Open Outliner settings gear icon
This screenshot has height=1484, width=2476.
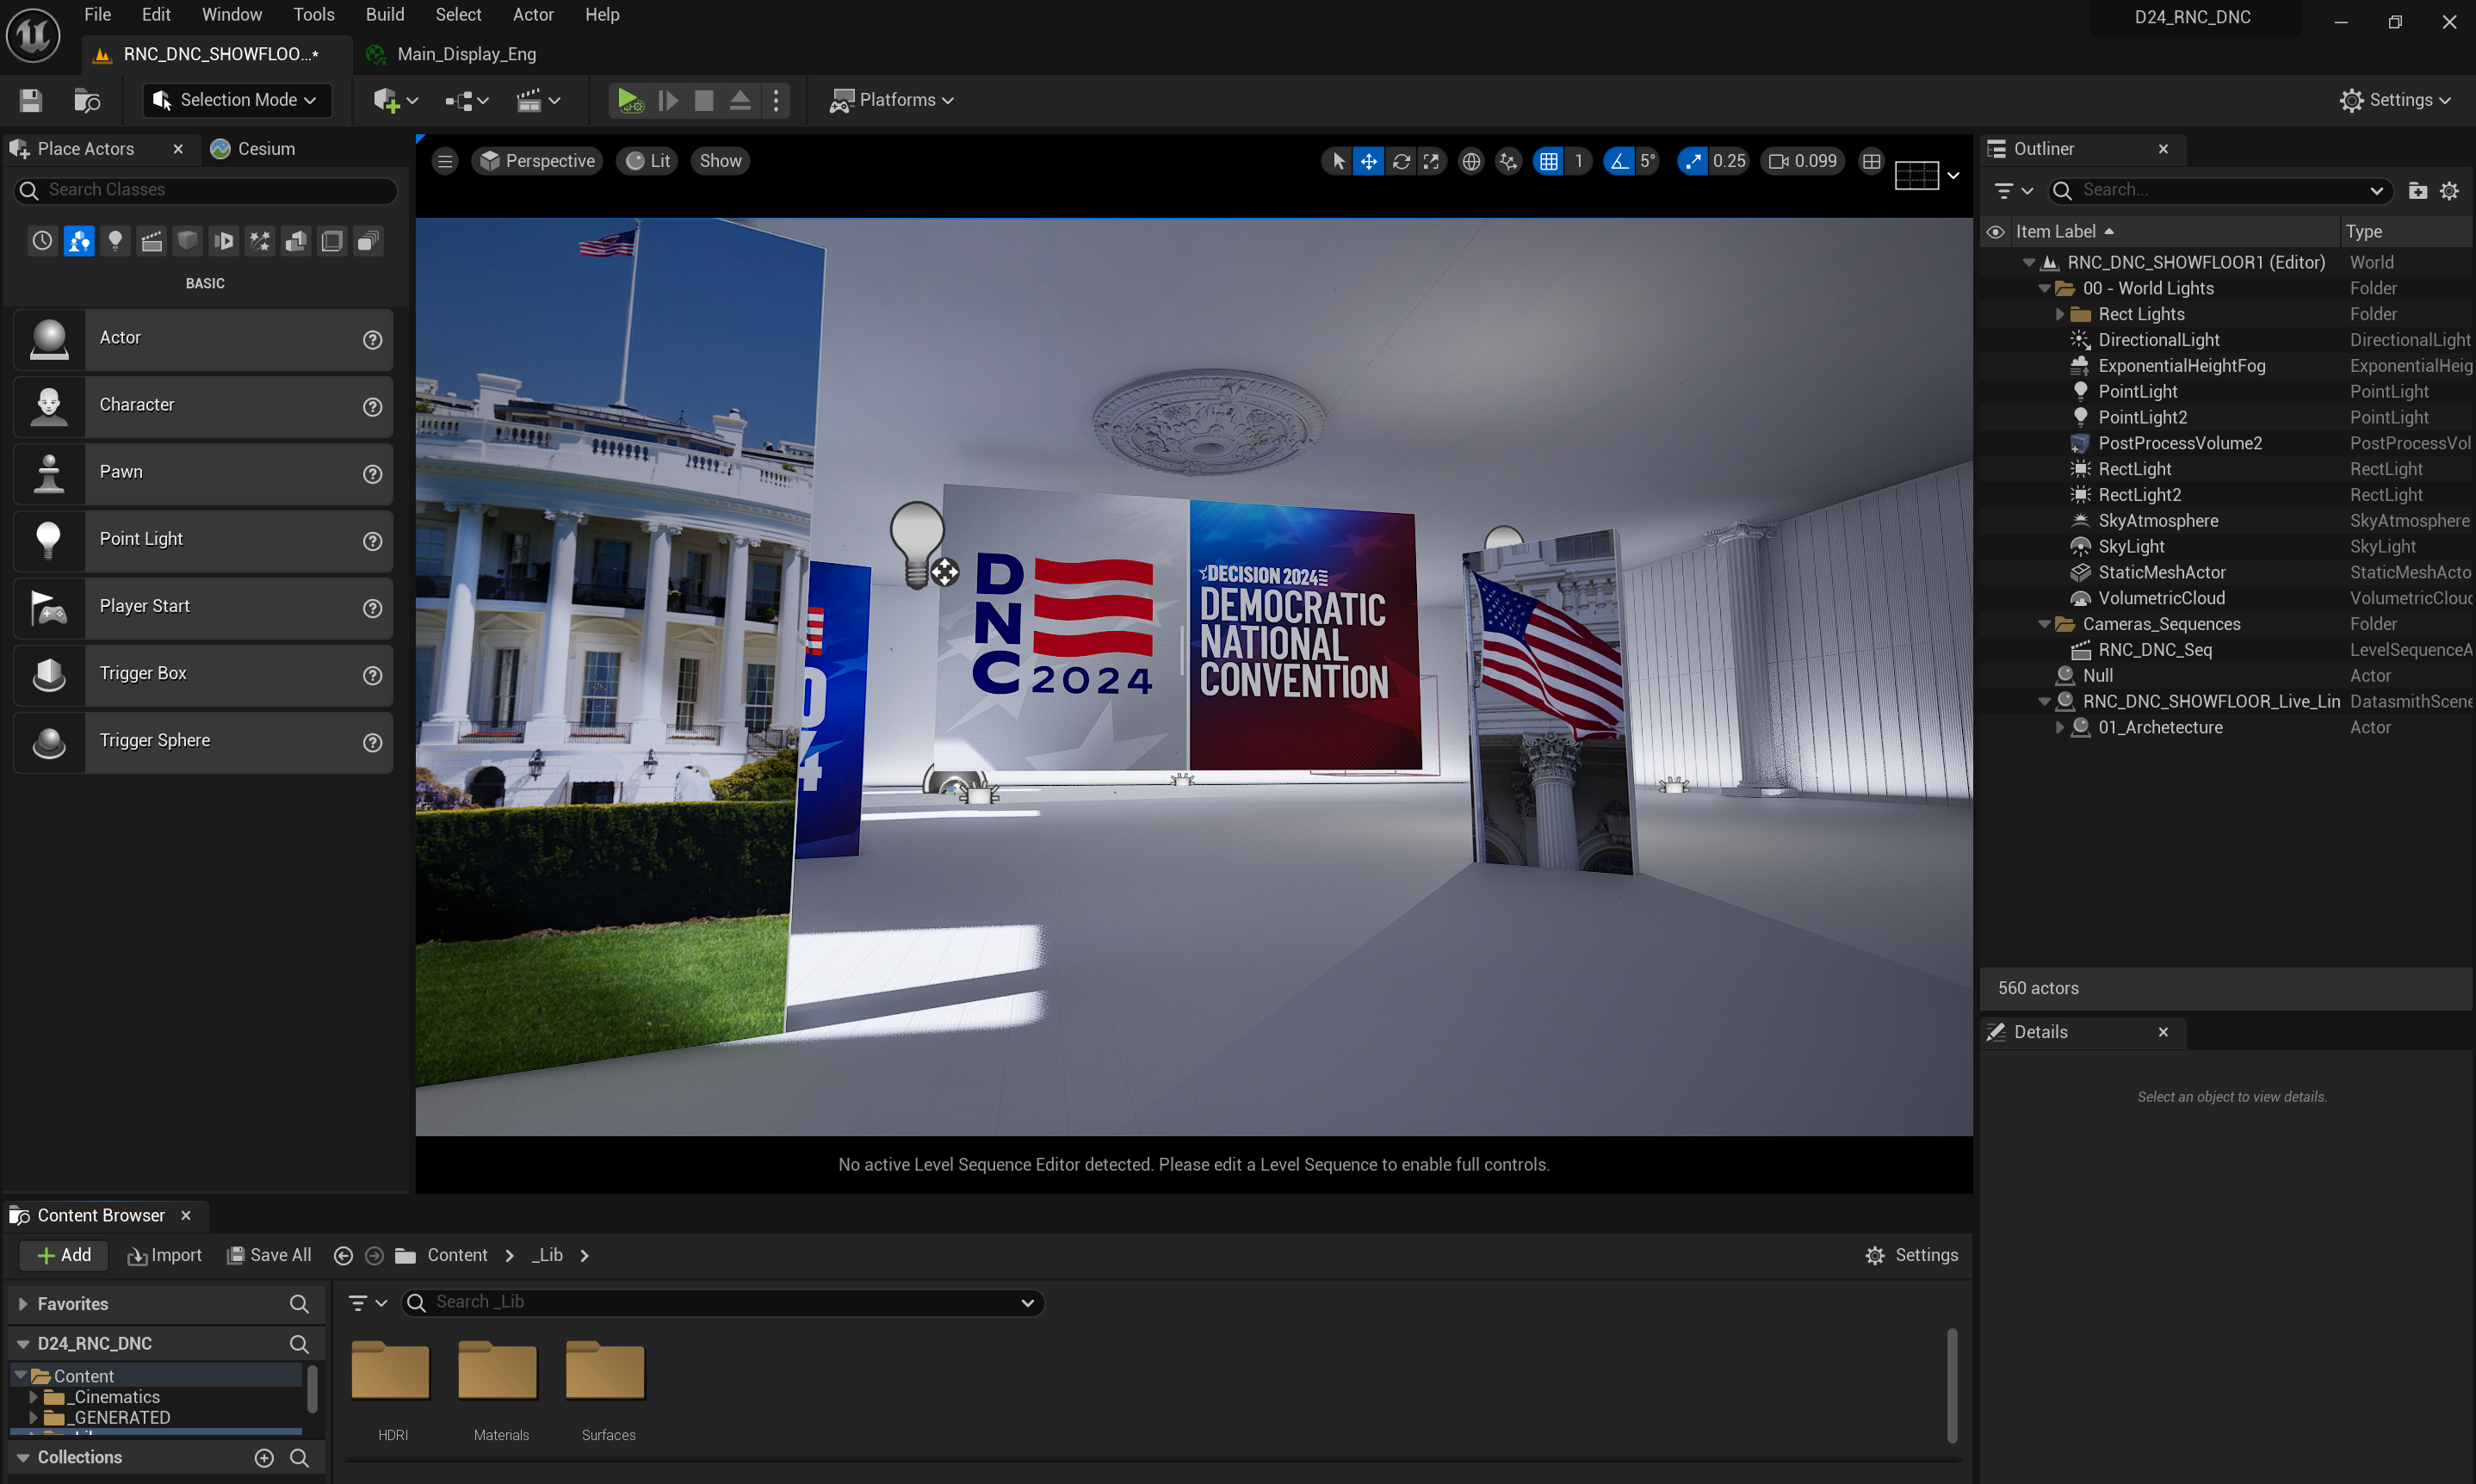point(2448,190)
